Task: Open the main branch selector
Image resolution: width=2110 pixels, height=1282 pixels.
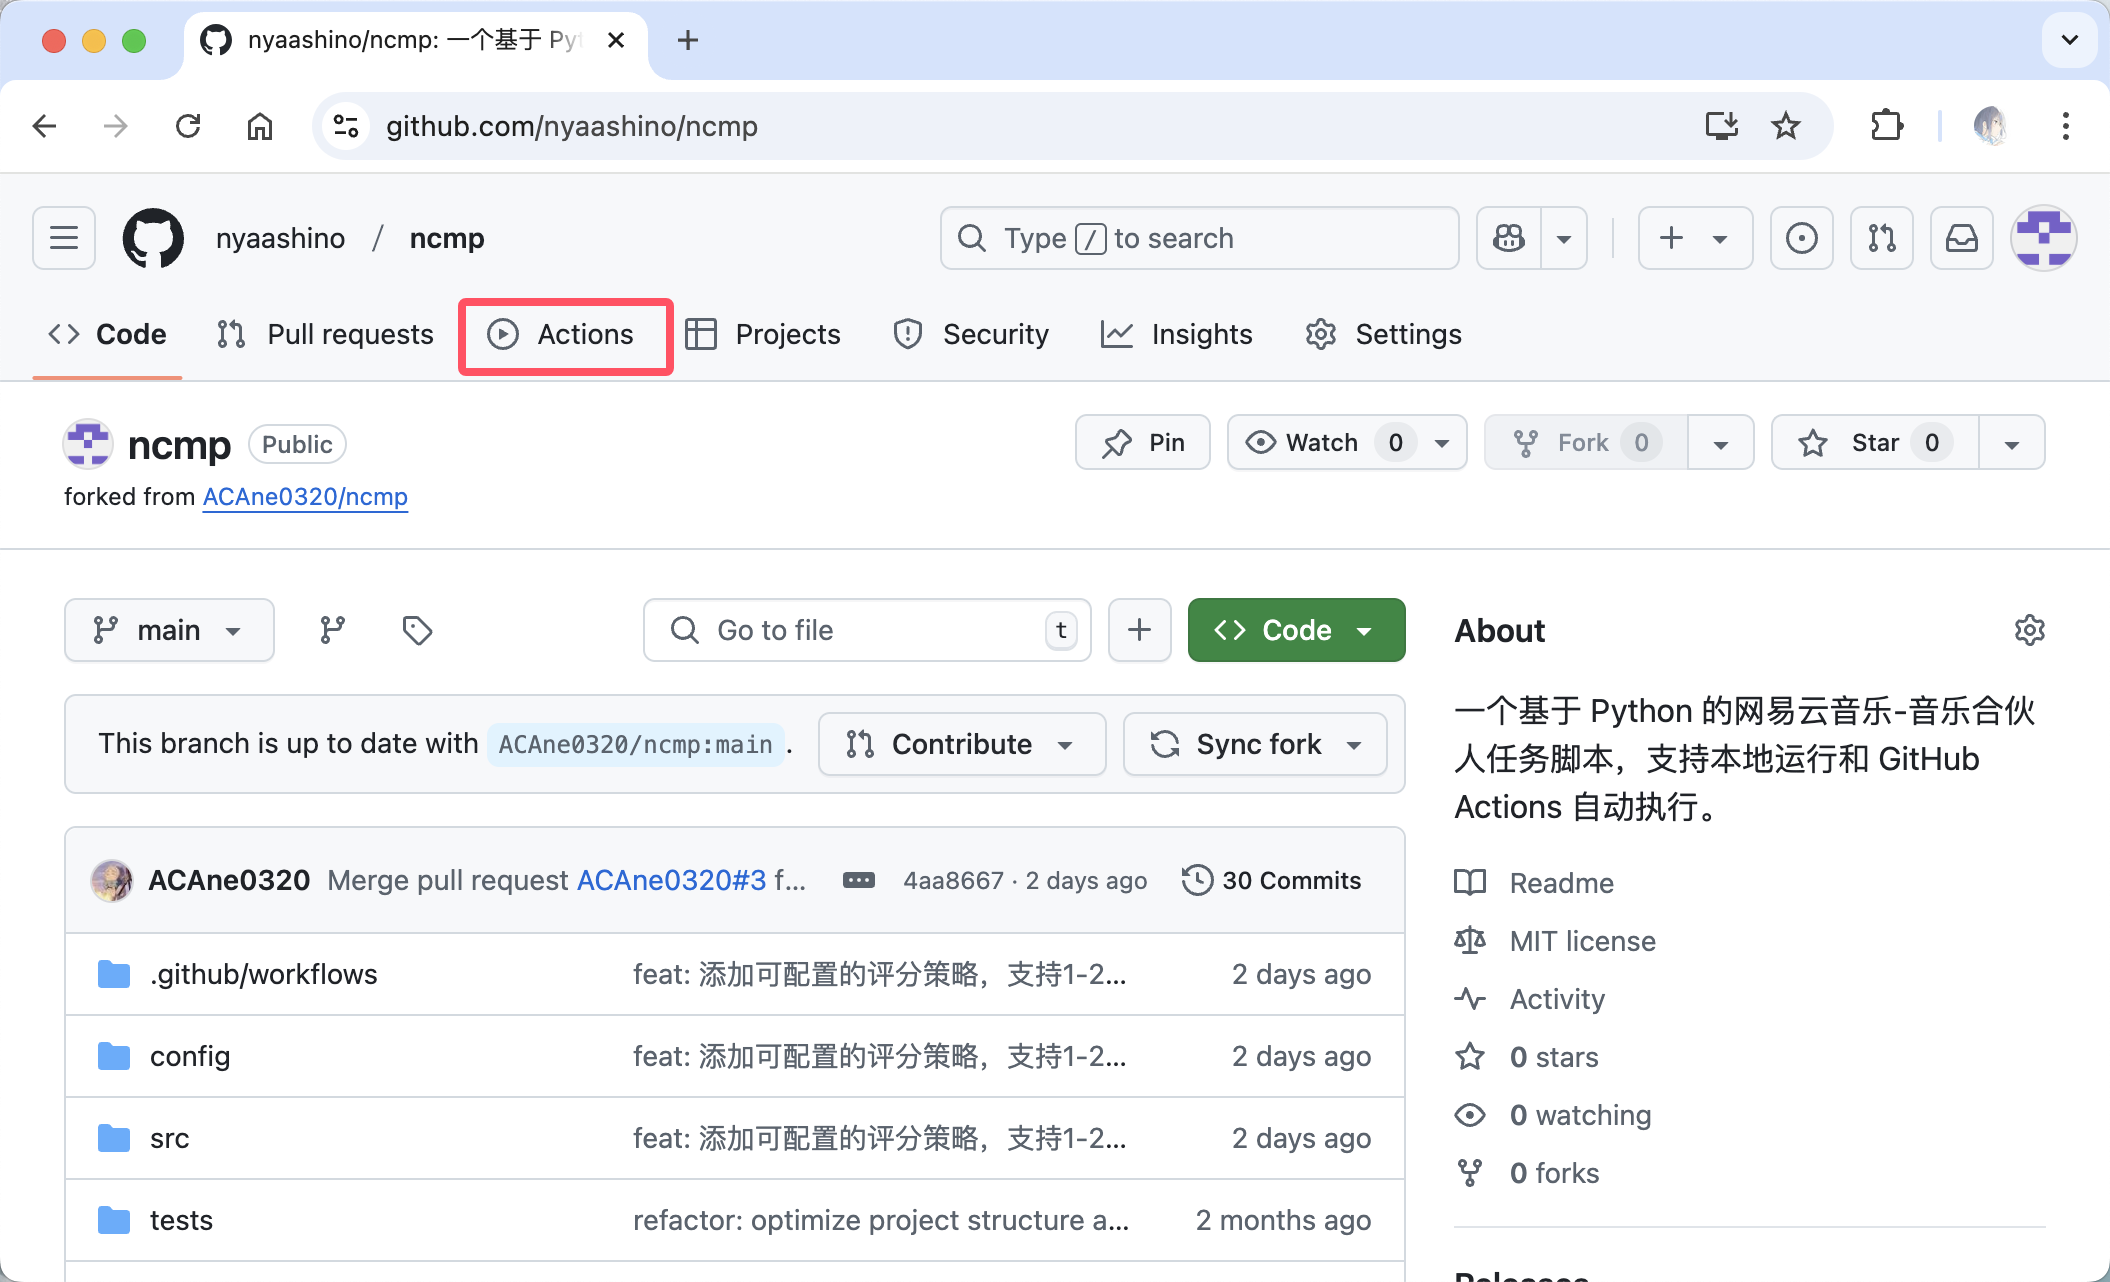Action: [169, 630]
